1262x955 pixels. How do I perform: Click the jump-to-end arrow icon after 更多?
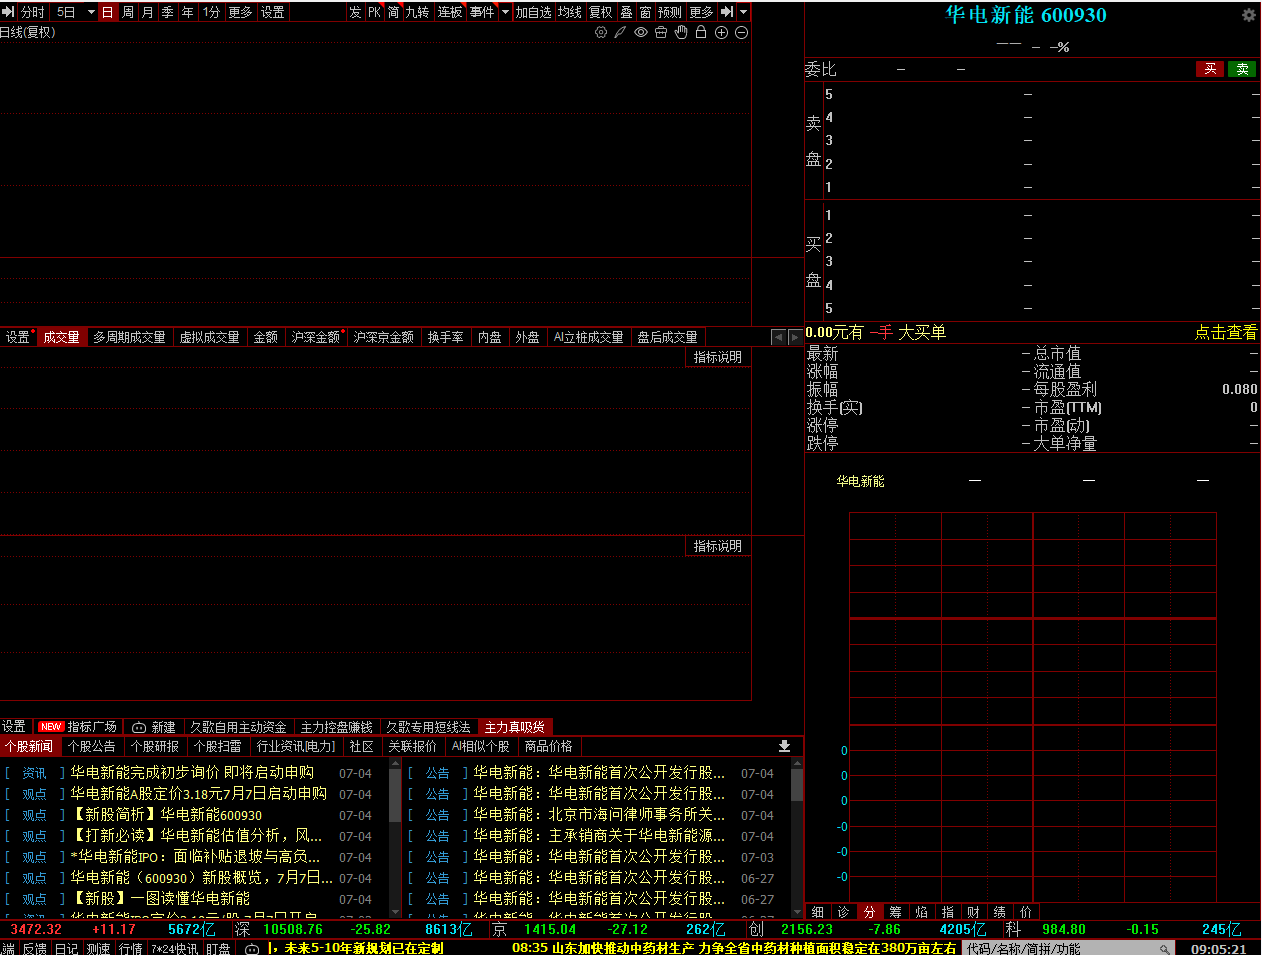[727, 12]
